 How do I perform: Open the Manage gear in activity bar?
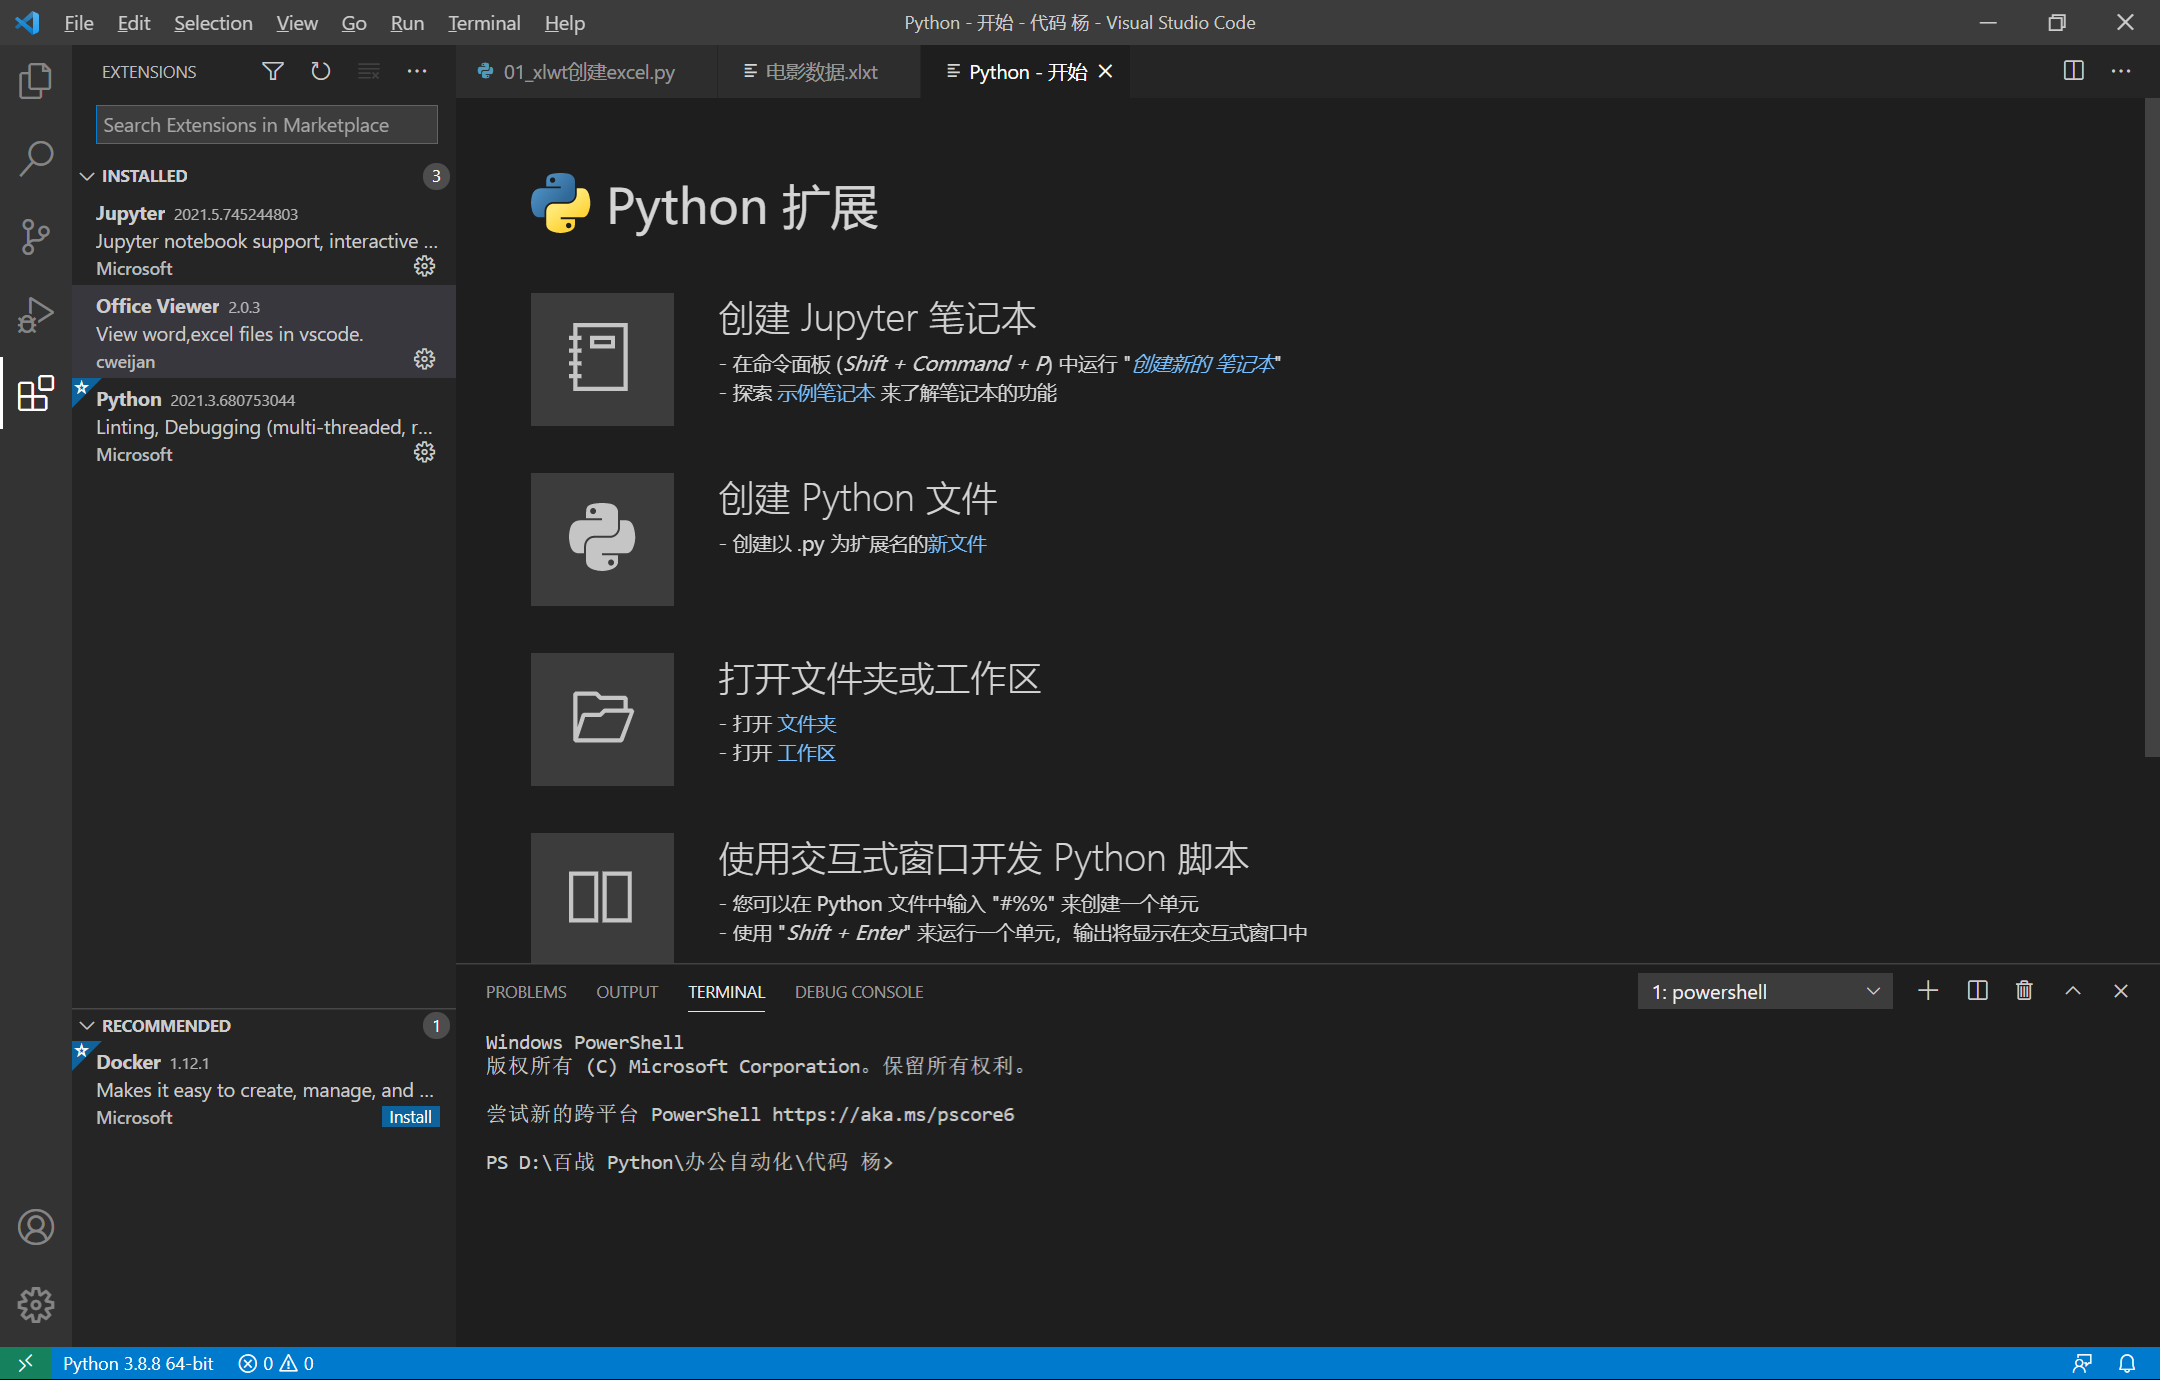(x=36, y=1305)
